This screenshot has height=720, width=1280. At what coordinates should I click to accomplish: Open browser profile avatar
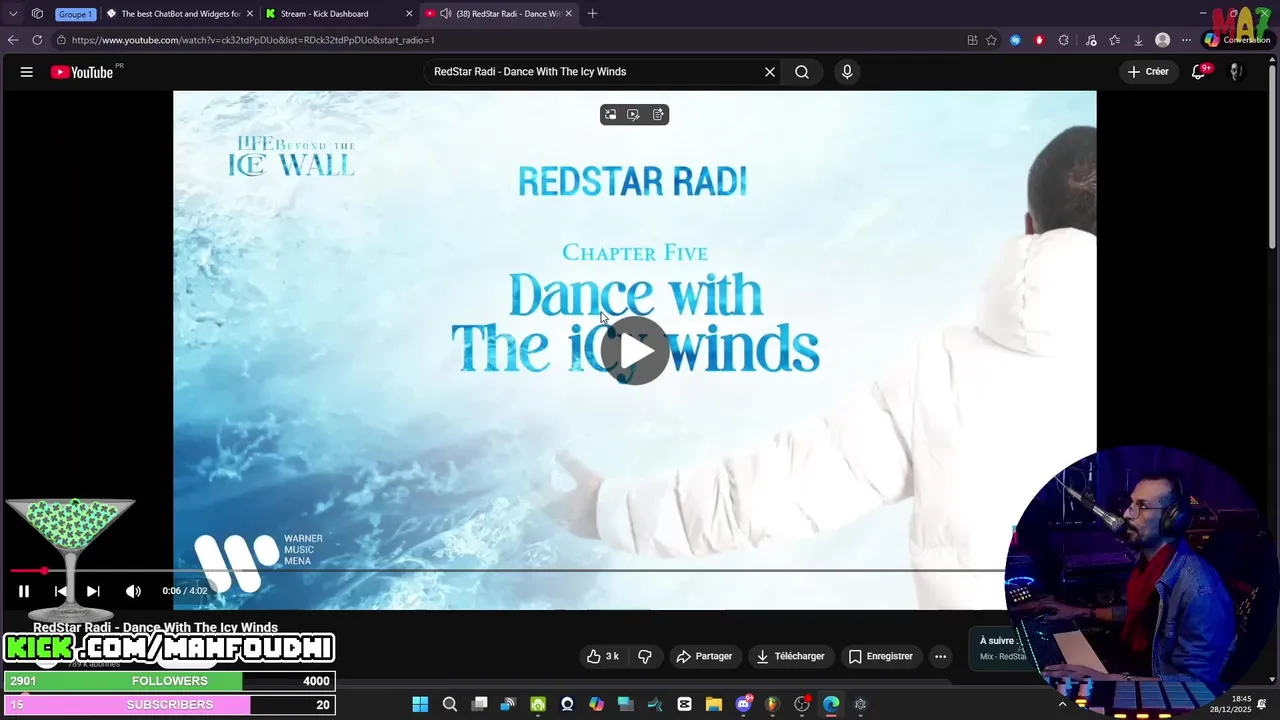(x=1162, y=40)
